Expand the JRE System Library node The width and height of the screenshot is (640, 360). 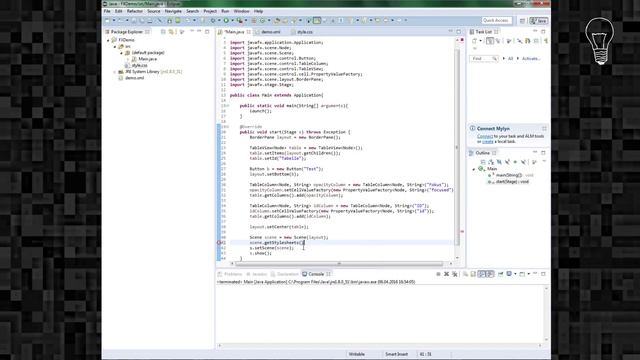pyautogui.click(x=115, y=72)
